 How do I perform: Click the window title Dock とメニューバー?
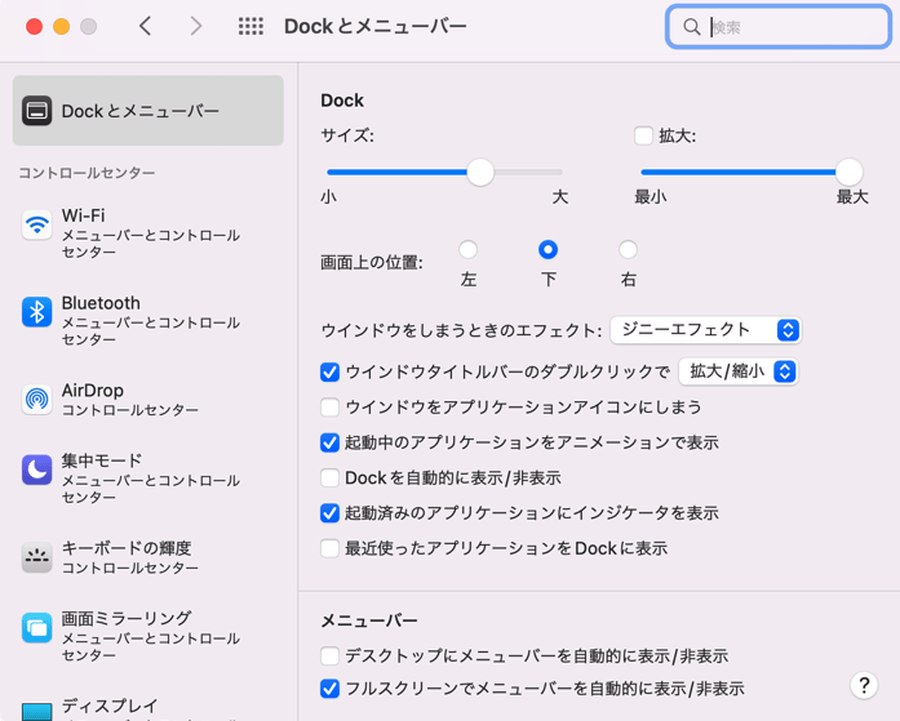coord(375,26)
